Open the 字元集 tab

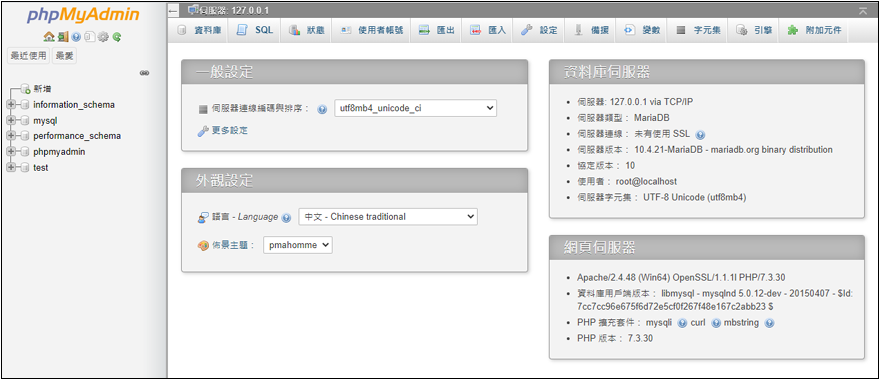pyautogui.click(x=698, y=31)
